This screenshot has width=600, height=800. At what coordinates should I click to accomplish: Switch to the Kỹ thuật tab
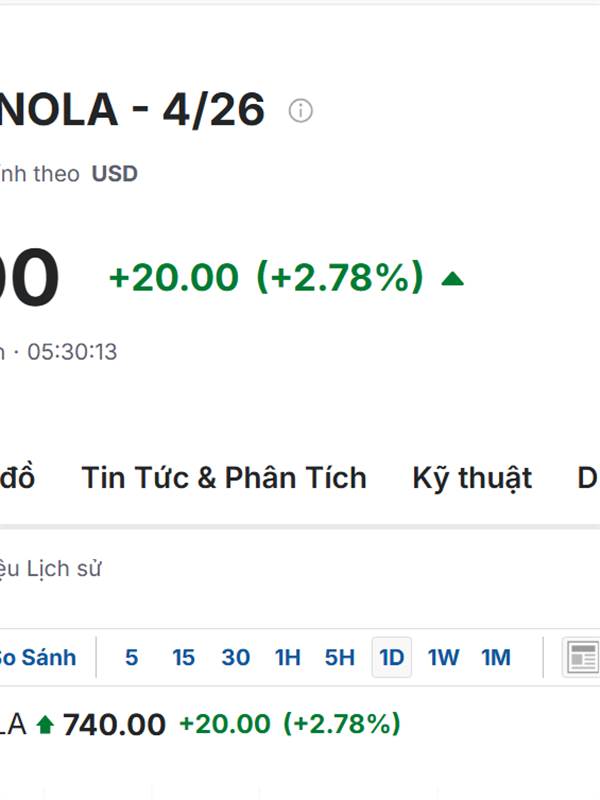(472, 478)
